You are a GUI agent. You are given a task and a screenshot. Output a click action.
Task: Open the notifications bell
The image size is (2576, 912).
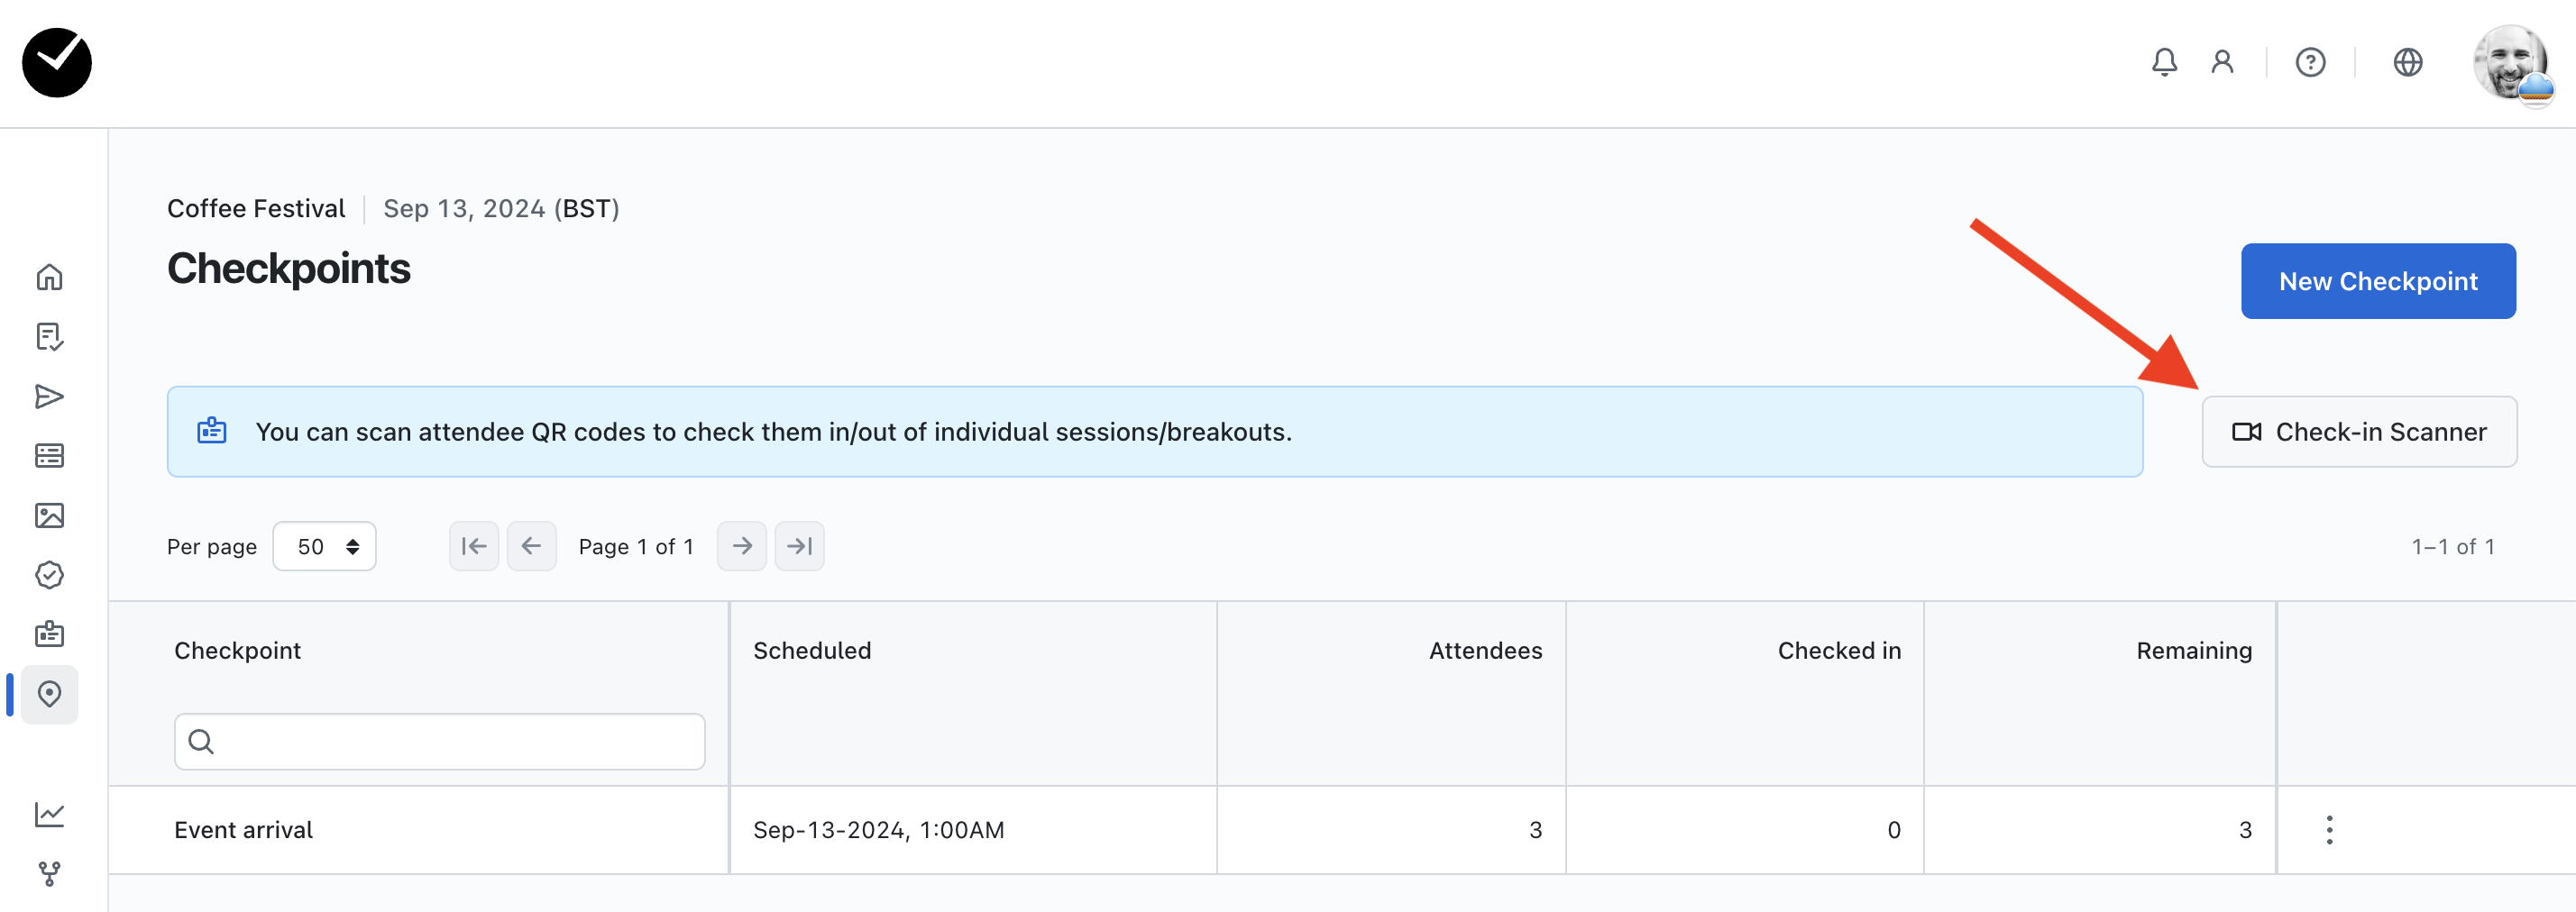[x=2164, y=62]
